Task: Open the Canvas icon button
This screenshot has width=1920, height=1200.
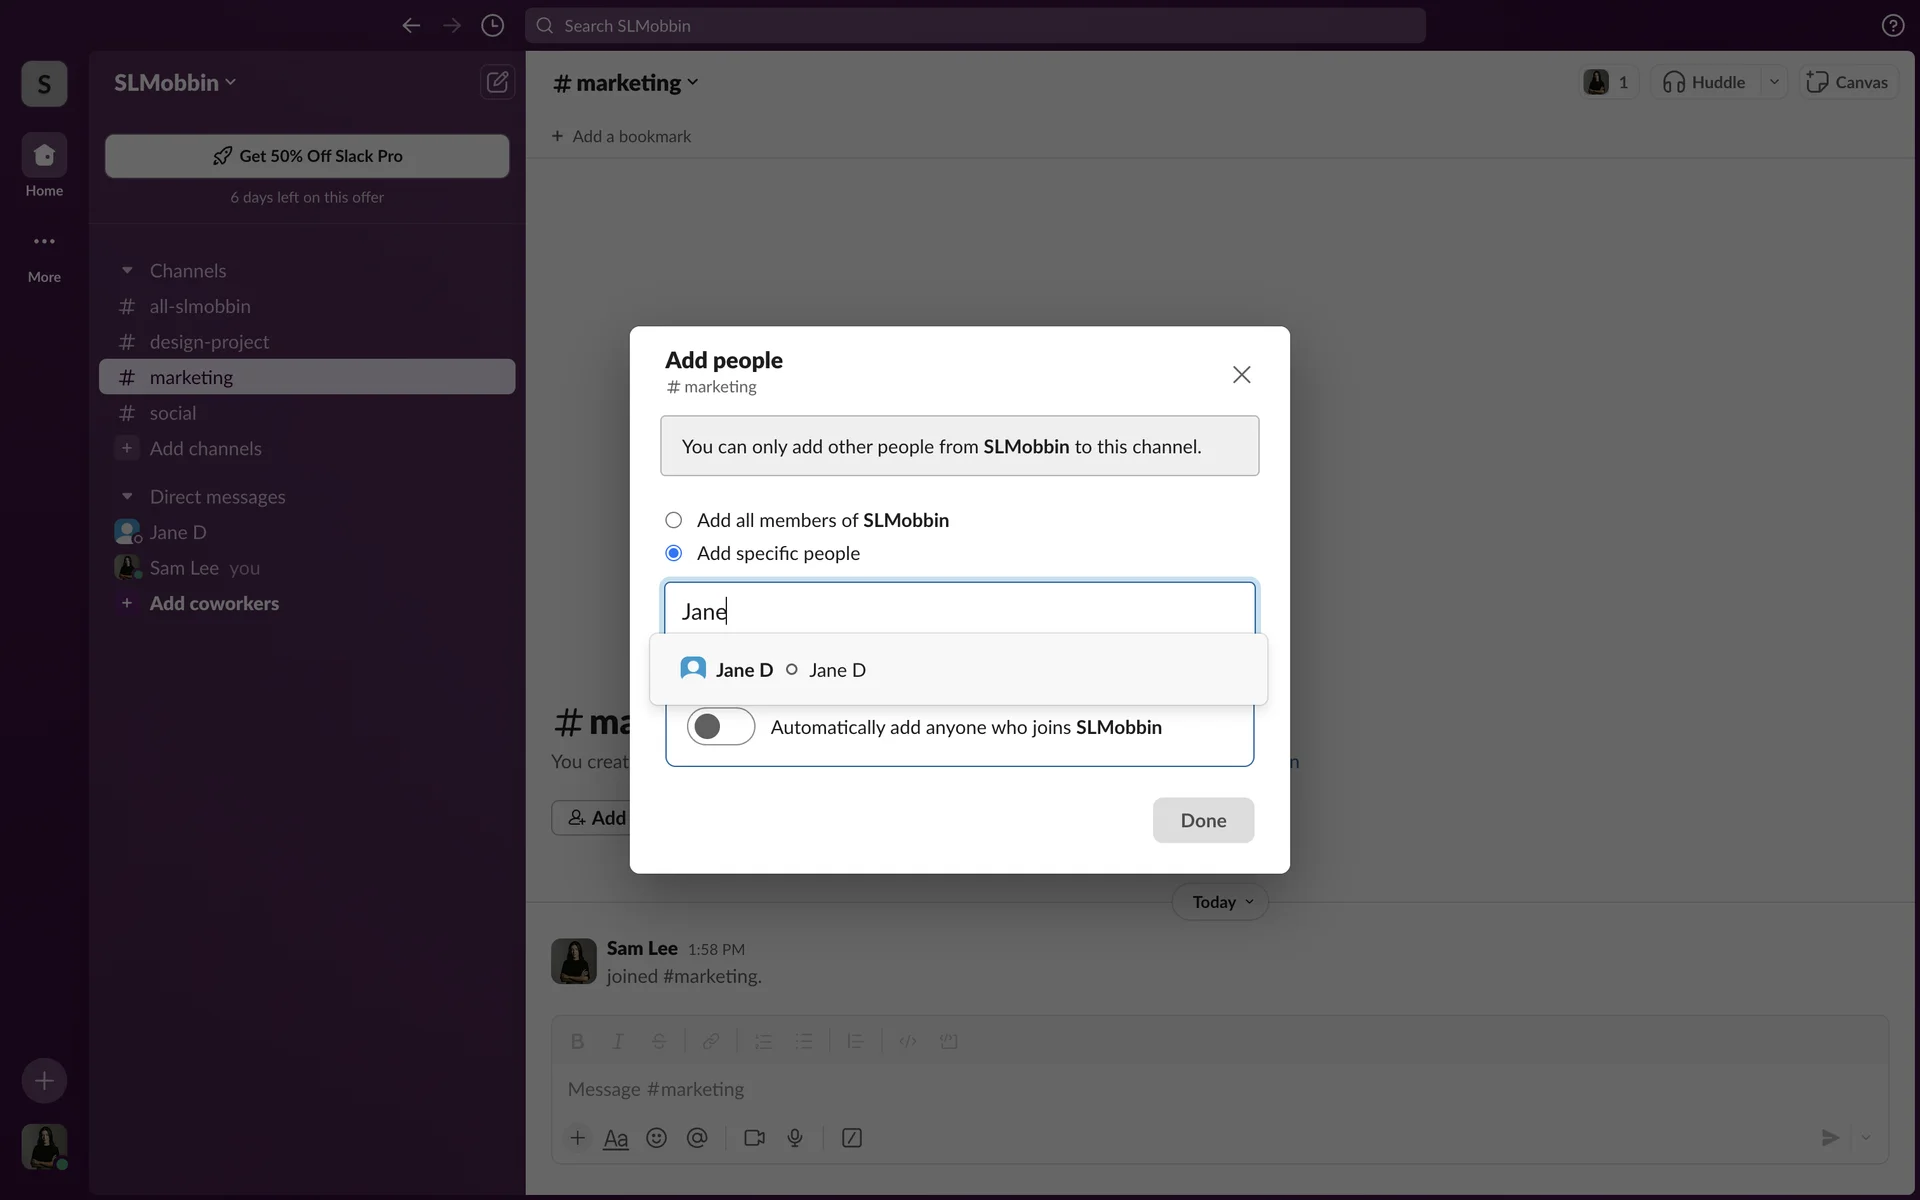Action: 1848,82
